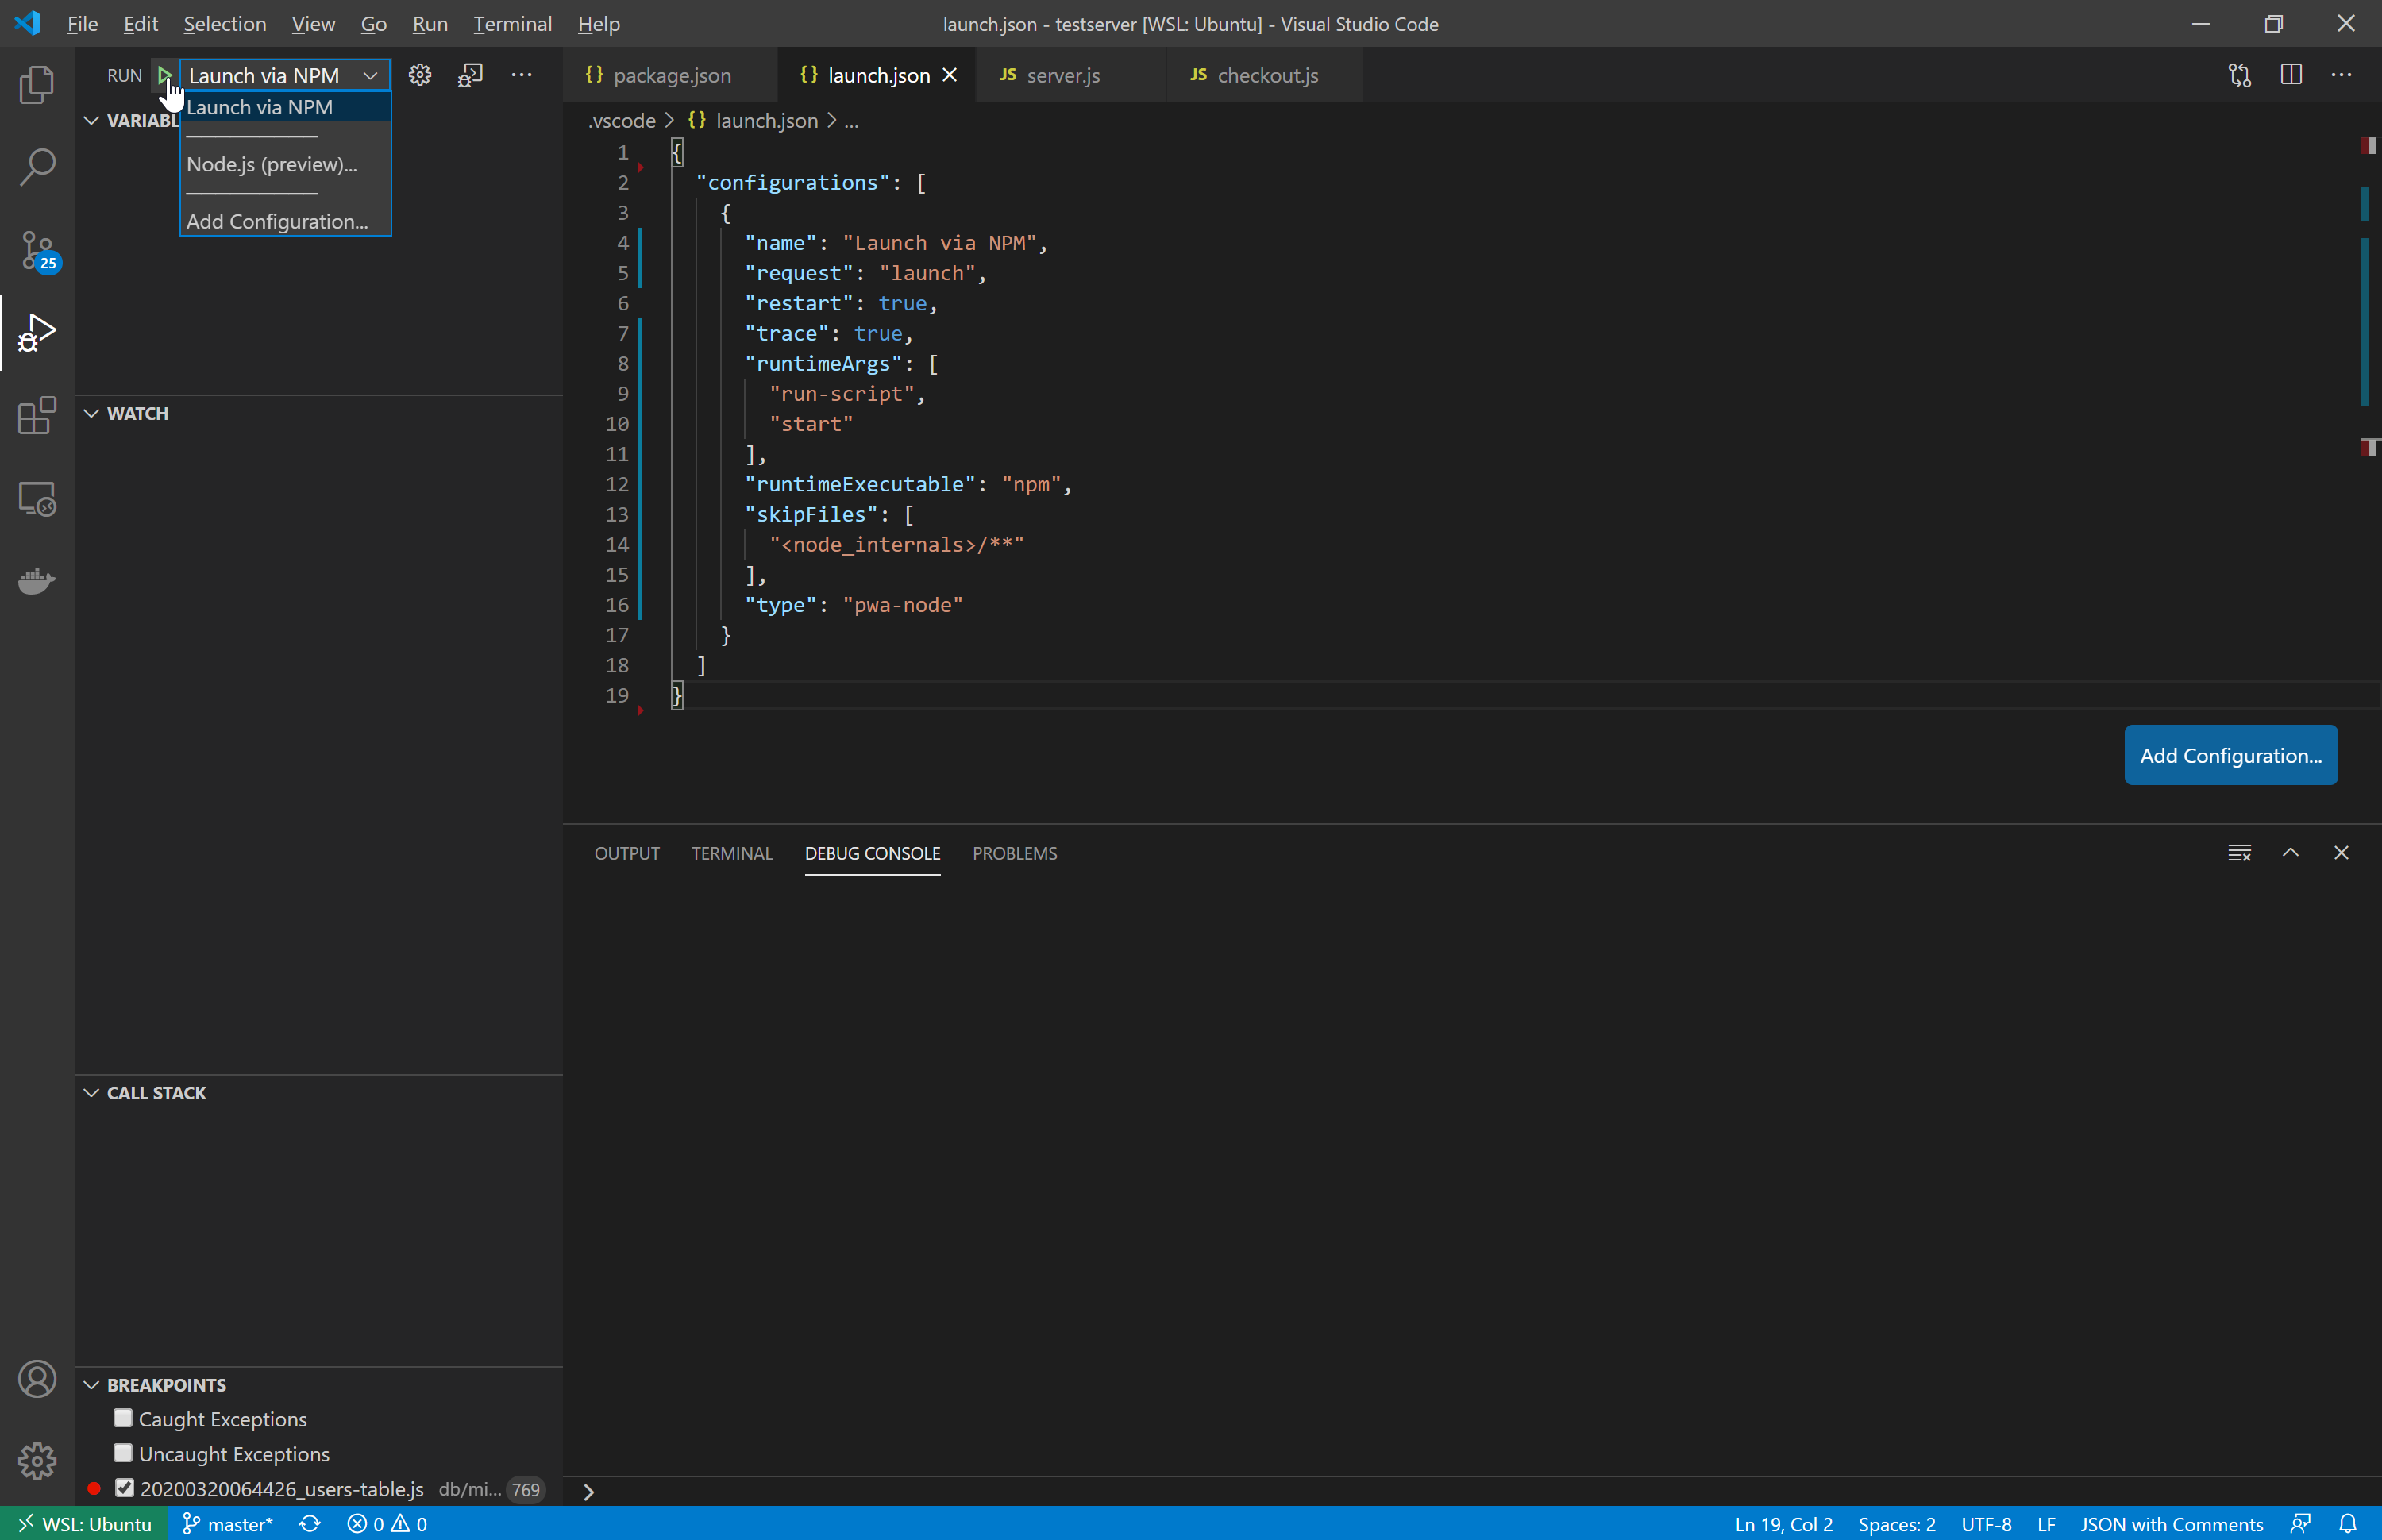Open Source Control view showing 25 pending changes
Image resolution: width=2382 pixels, height=1540 pixels.
point(37,251)
